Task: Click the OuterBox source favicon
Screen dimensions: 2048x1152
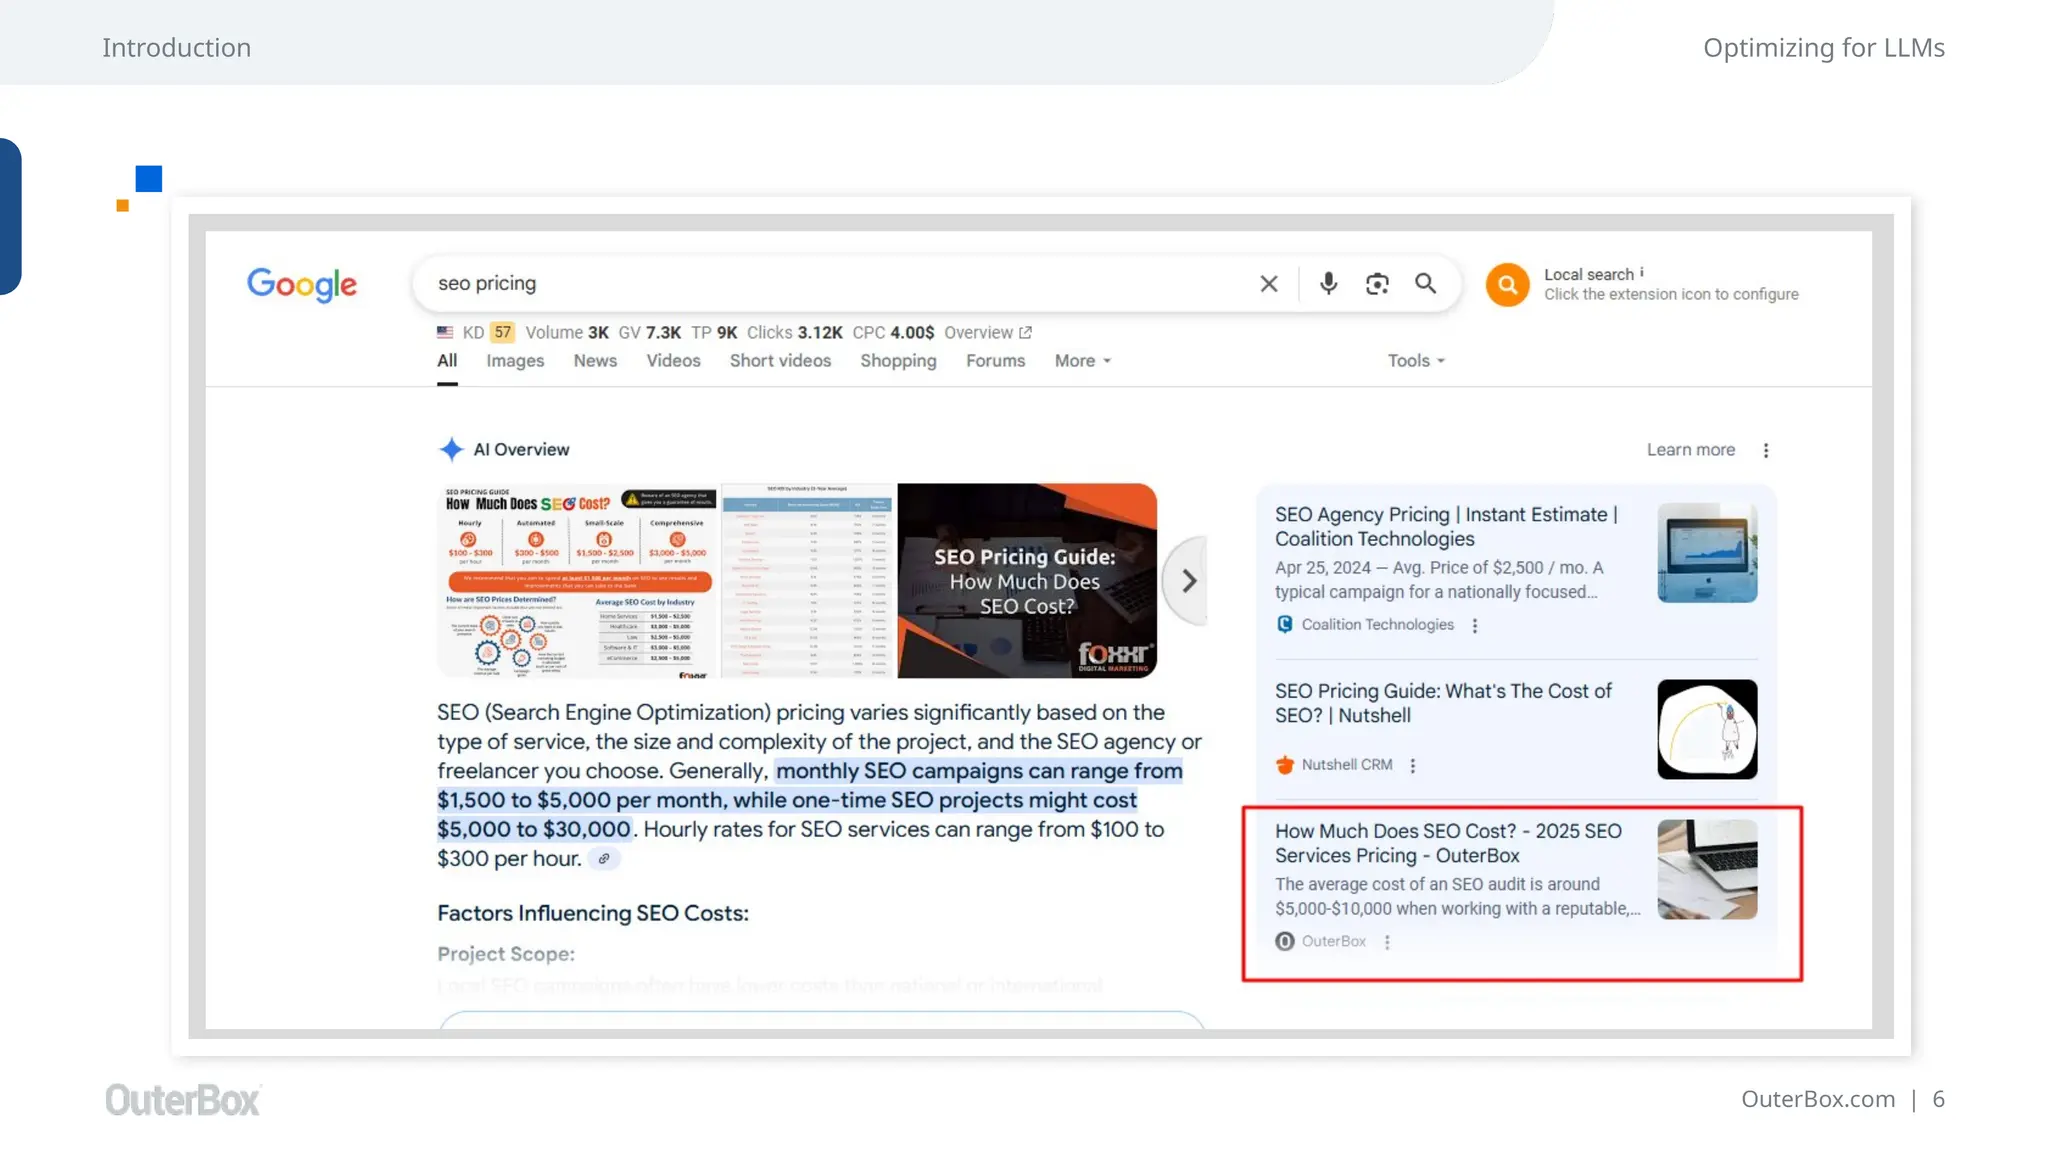Action: click(1285, 941)
